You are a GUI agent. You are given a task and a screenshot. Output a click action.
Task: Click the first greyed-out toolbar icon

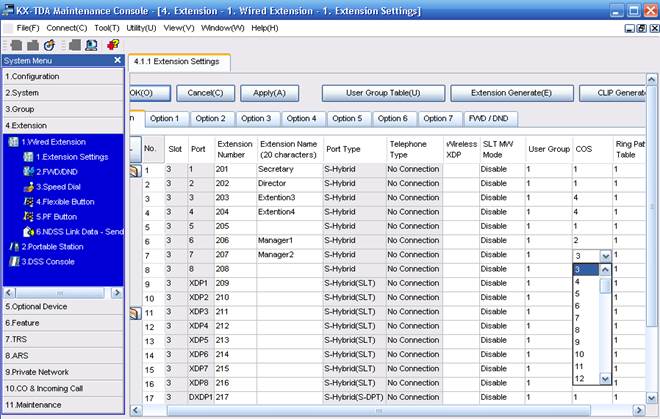[16, 45]
